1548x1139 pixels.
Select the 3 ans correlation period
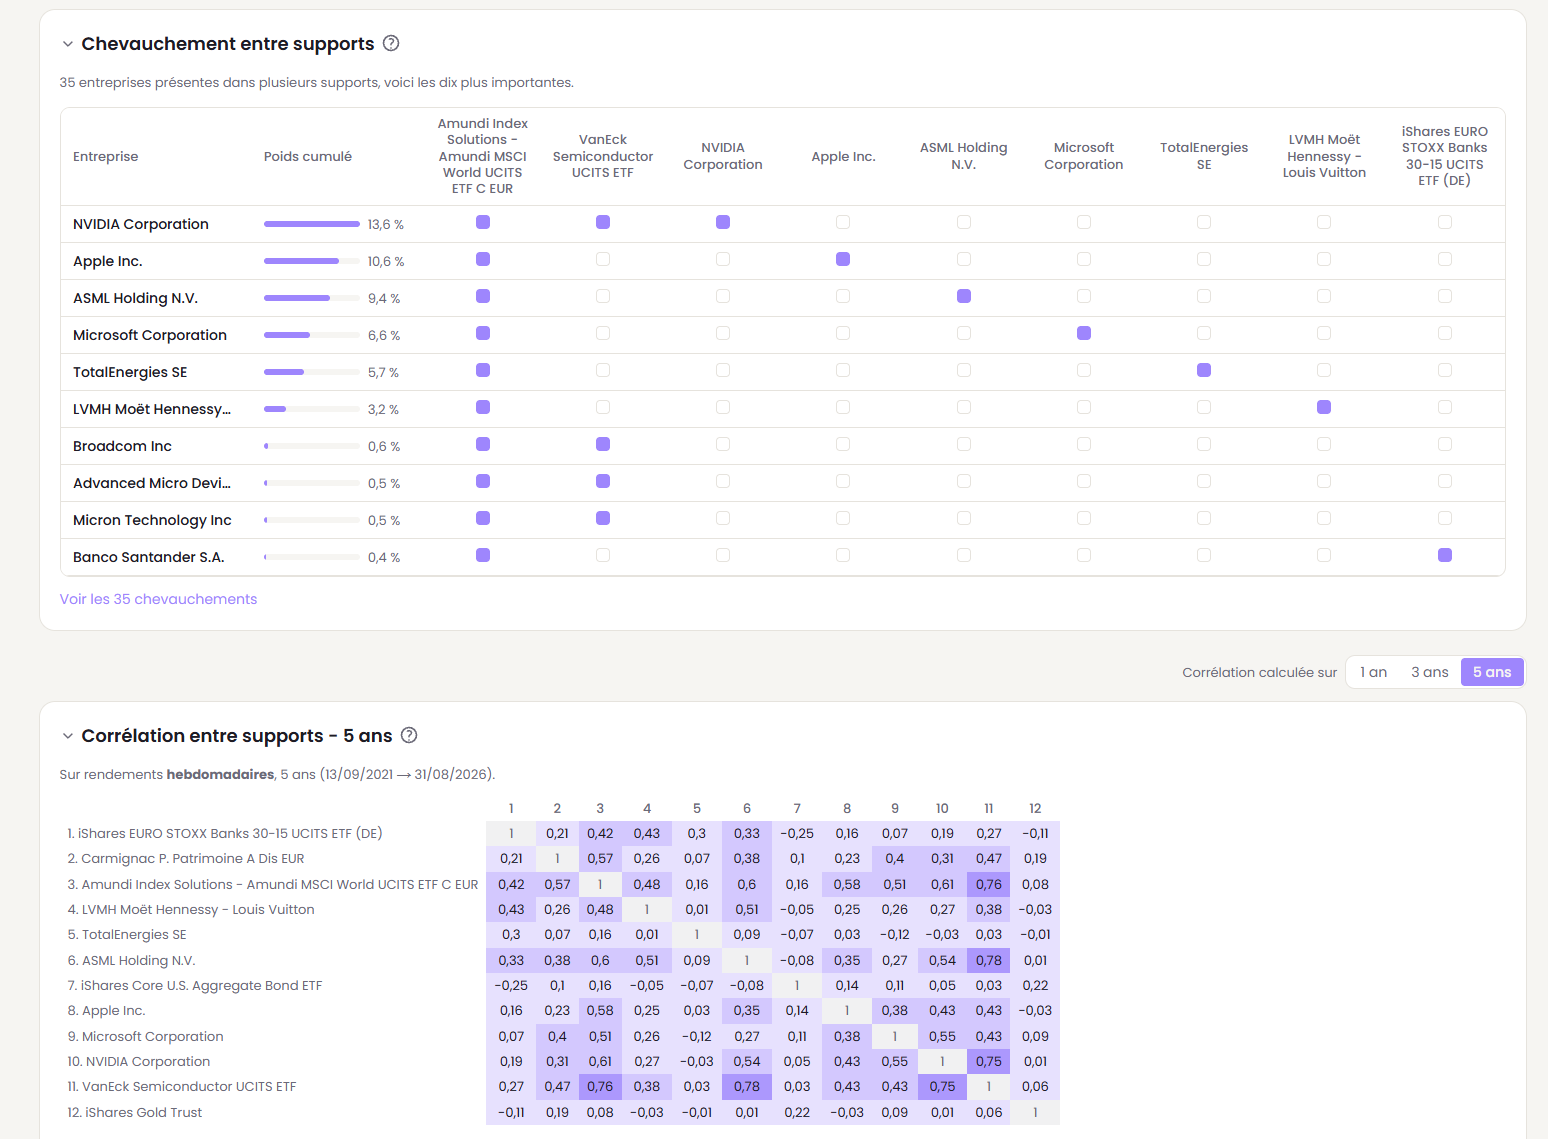click(1429, 672)
